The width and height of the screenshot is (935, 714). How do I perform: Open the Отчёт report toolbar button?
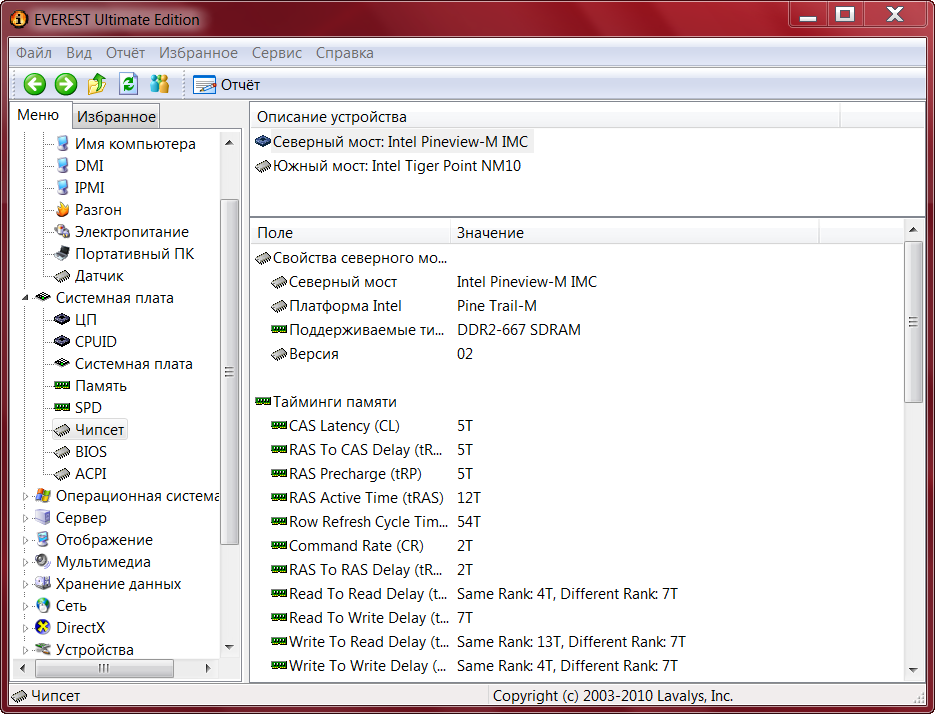pos(227,85)
